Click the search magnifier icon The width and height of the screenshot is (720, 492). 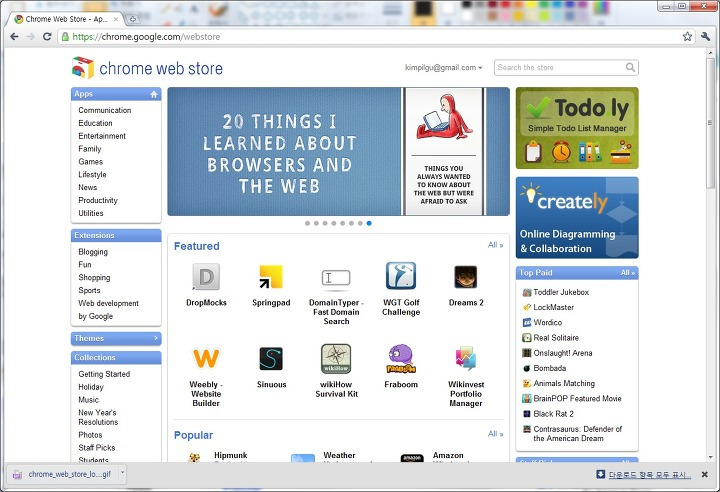tap(630, 68)
